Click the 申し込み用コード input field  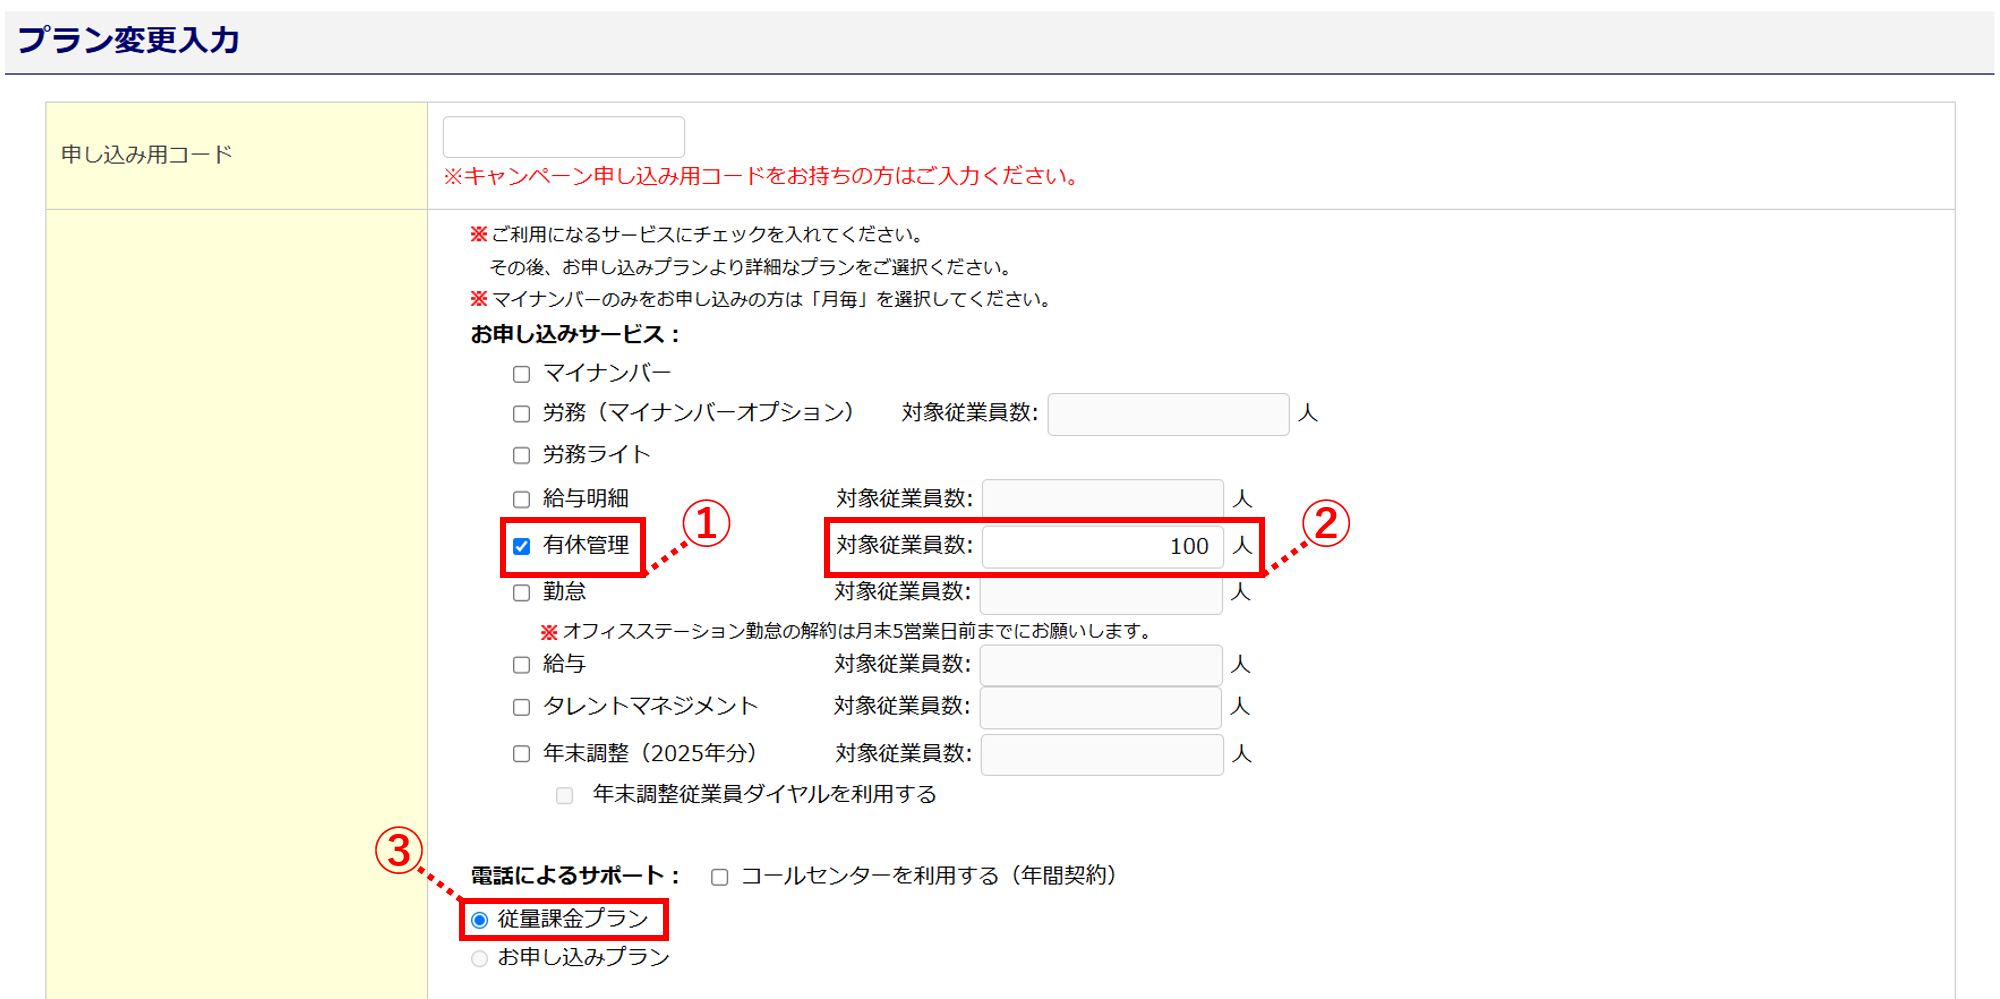(x=564, y=136)
